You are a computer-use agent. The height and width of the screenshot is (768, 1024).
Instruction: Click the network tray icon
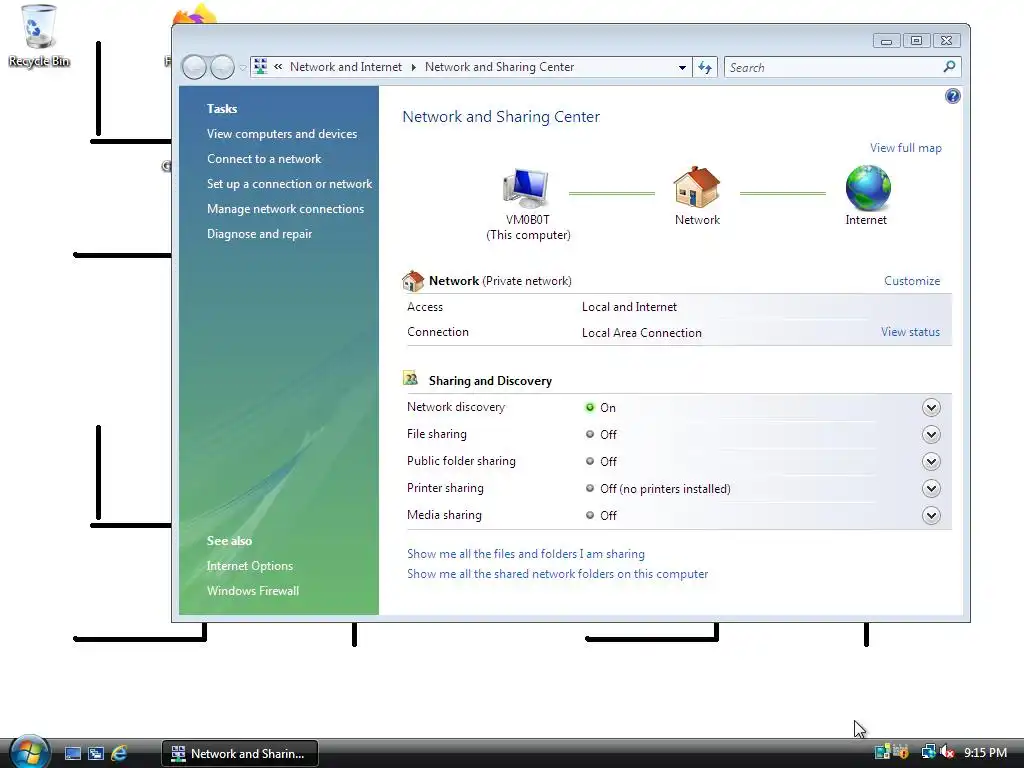coord(928,752)
